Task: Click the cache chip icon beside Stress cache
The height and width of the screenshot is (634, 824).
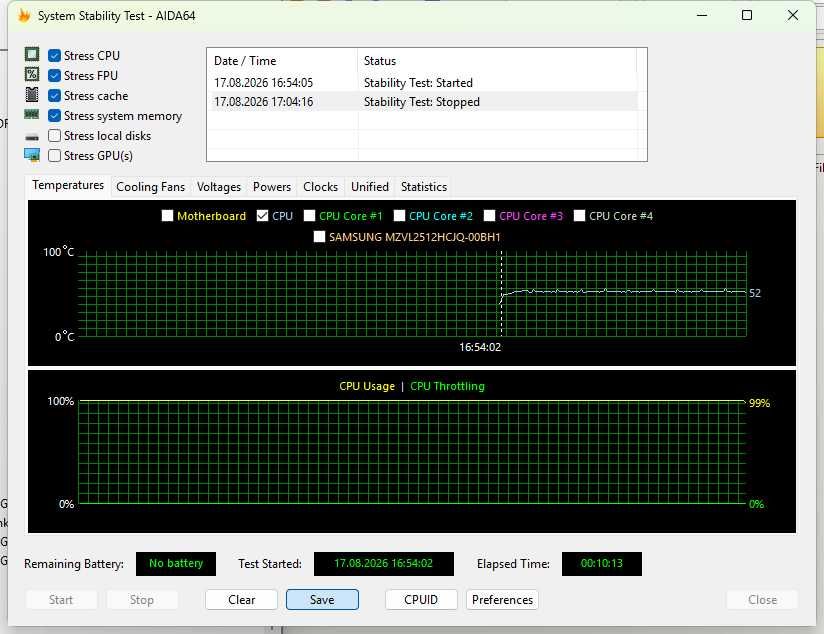Action: [x=32, y=95]
